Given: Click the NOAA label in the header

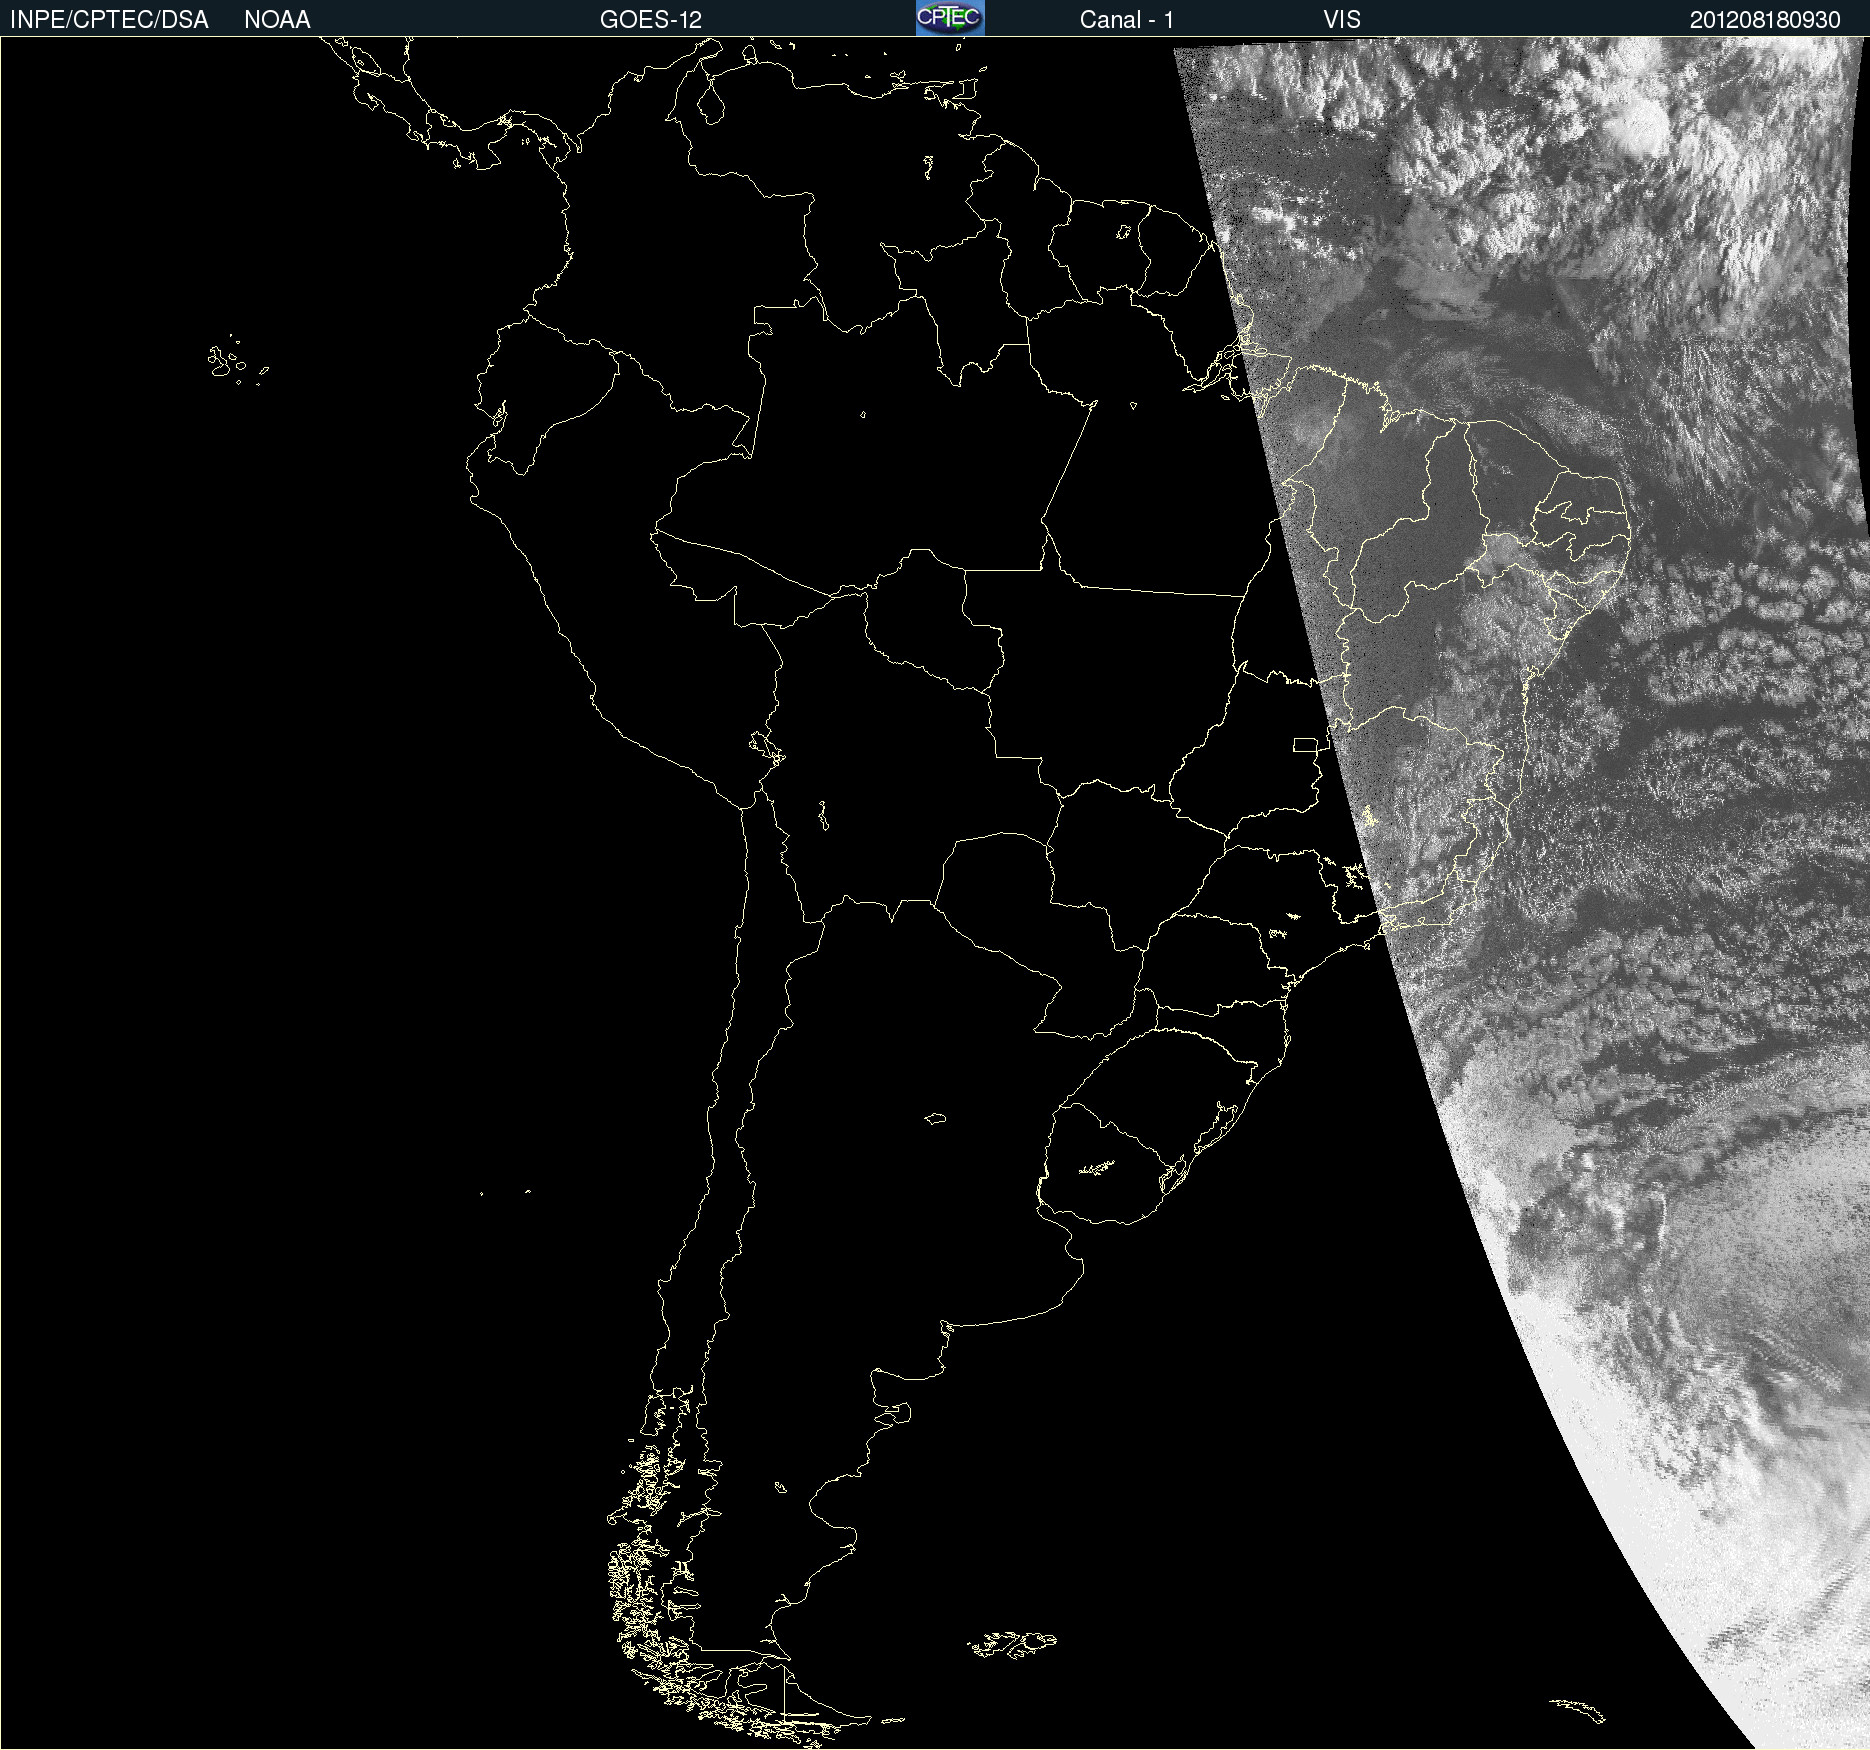Looking at the screenshot, I should 277,20.
